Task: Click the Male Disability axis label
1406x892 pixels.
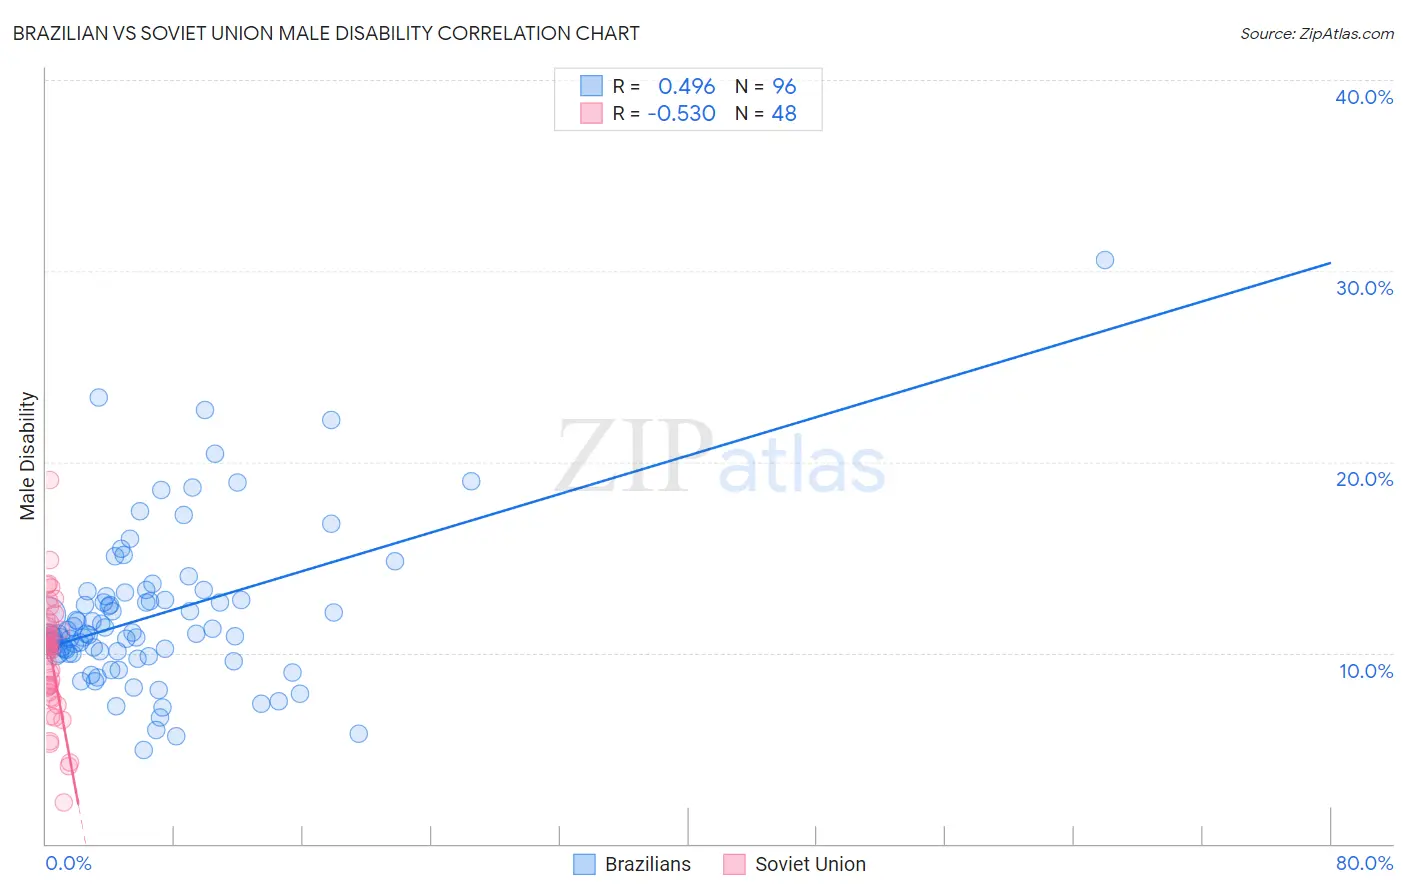Action: tap(28, 456)
